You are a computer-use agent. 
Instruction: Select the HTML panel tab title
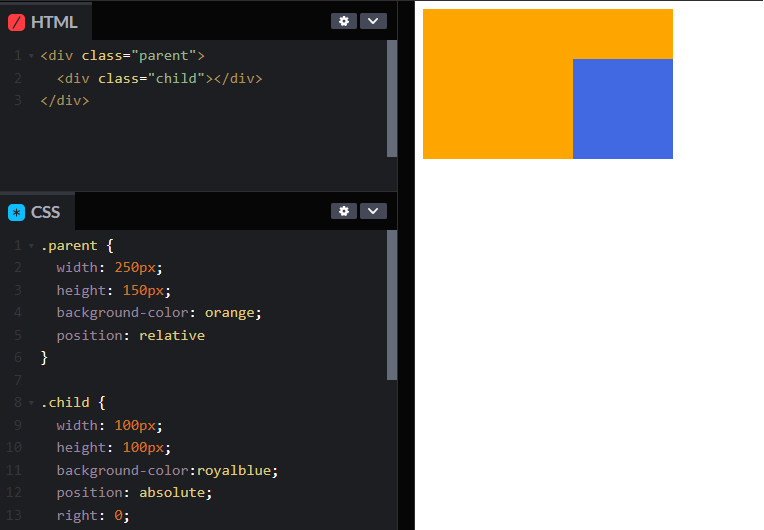click(54, 22)
